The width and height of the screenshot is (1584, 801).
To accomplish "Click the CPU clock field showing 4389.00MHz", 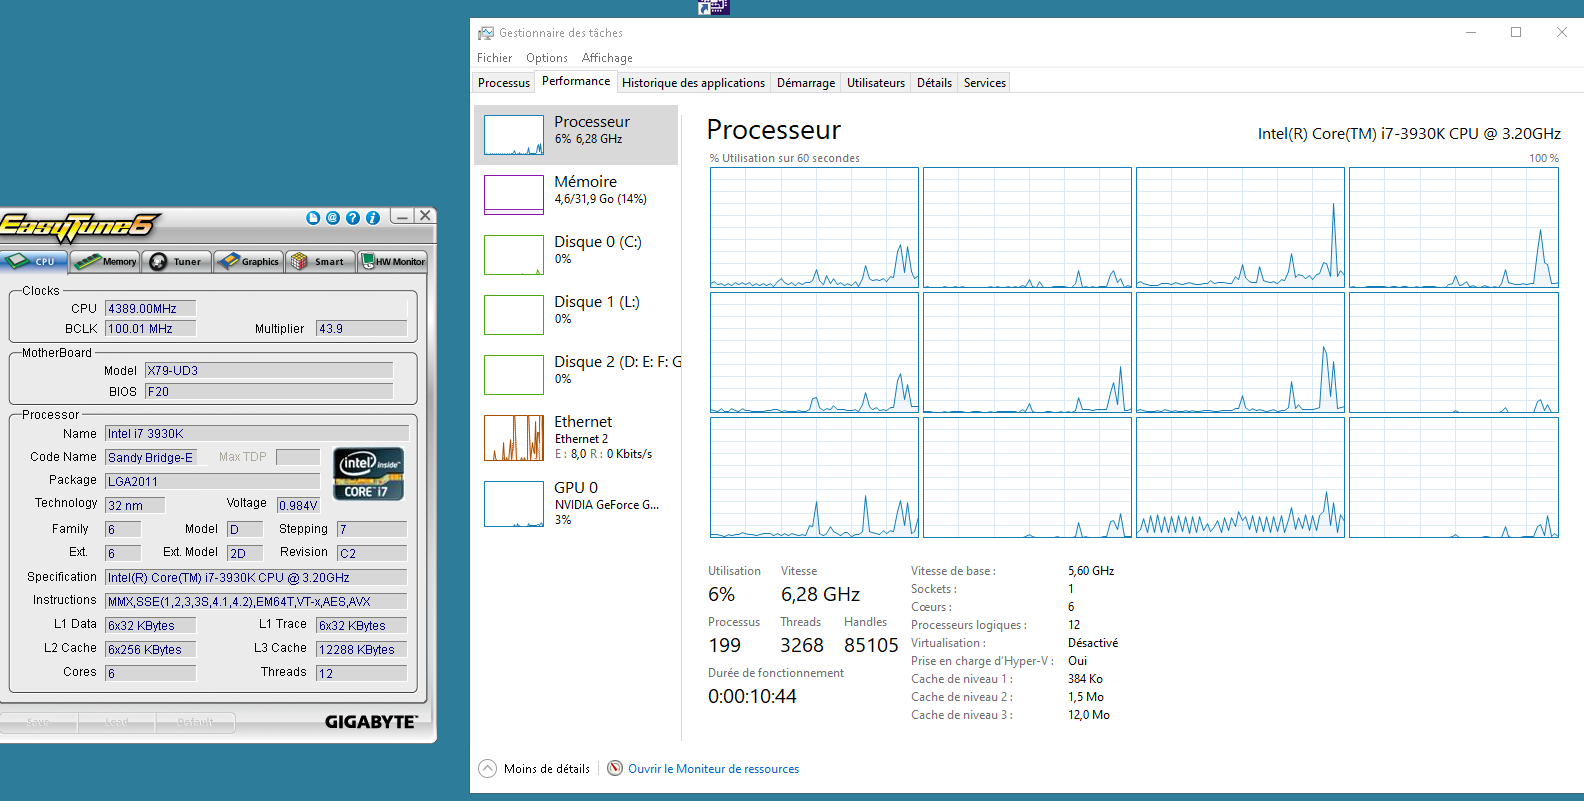I will point(150,309).
